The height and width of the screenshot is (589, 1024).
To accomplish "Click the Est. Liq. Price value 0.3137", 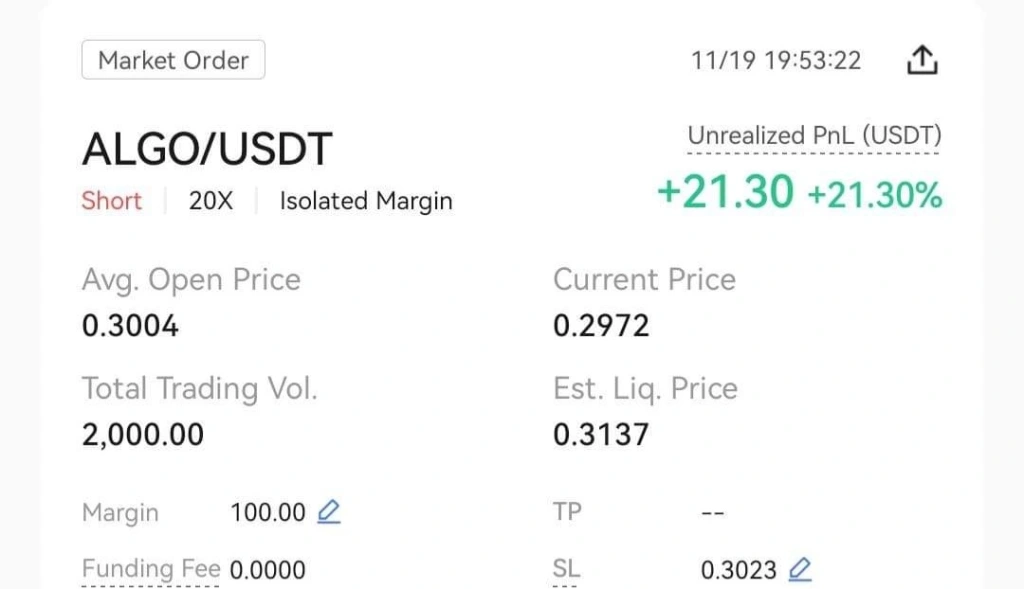I will point(601,435).
